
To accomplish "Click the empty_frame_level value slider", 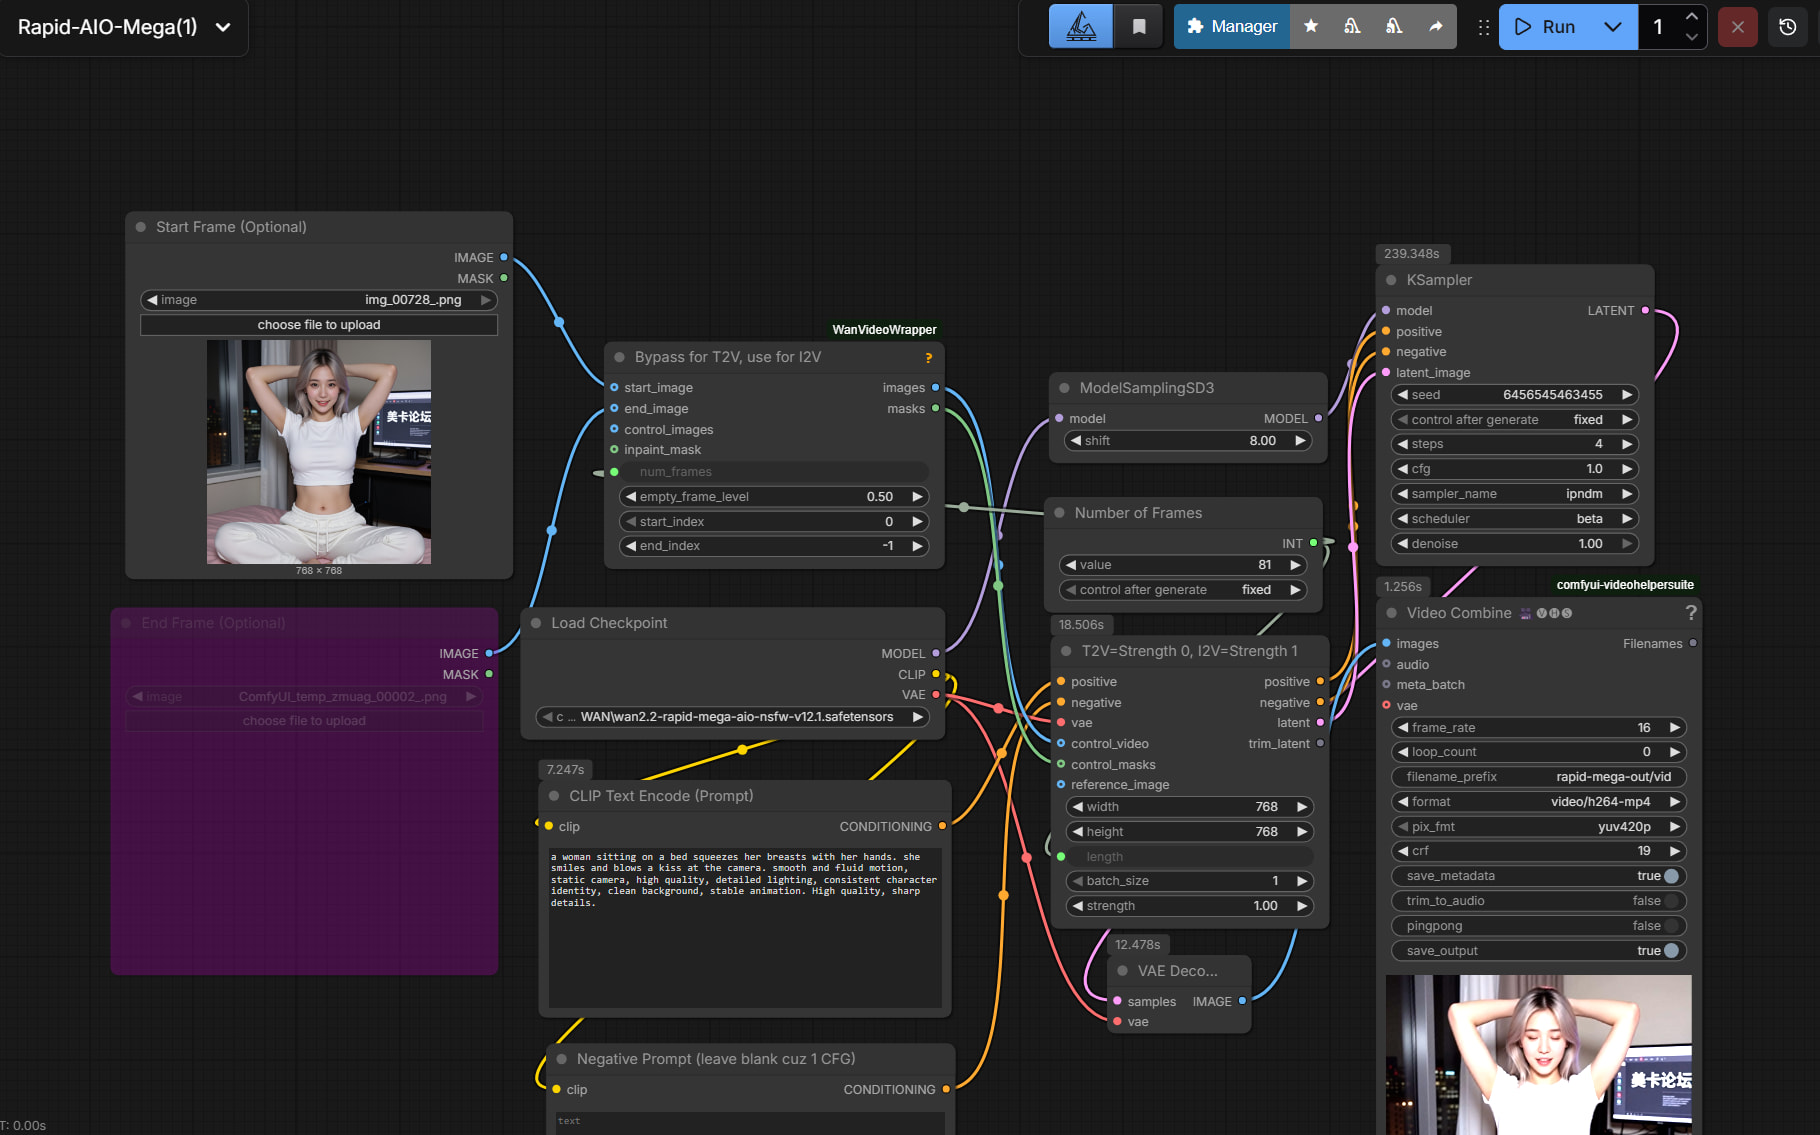I will 773,497.
